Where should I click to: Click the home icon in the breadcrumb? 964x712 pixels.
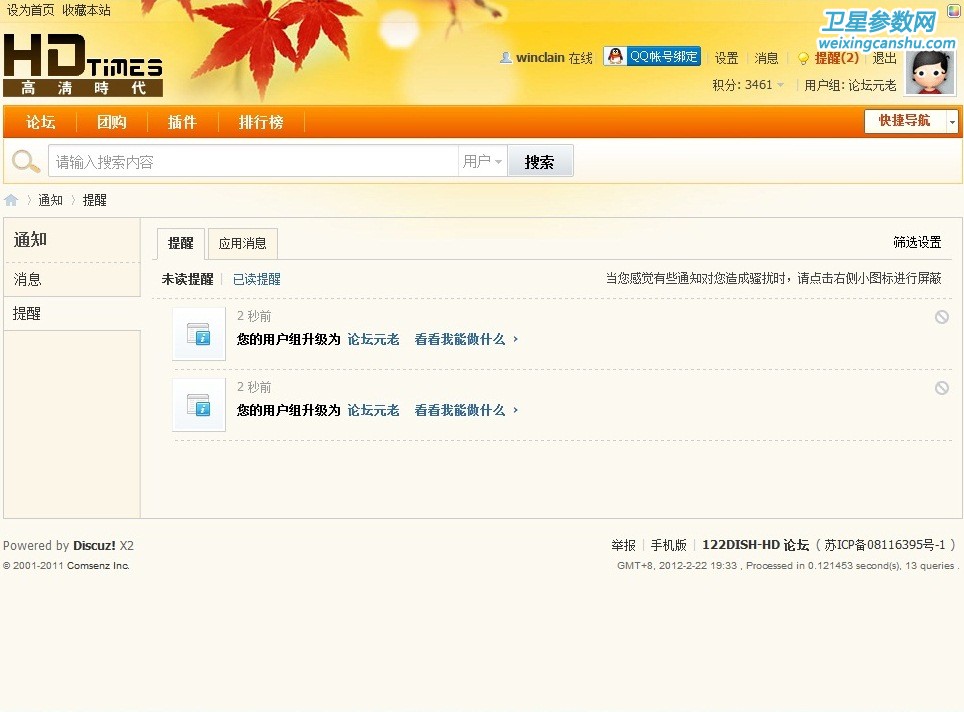(x=11, y=200)
